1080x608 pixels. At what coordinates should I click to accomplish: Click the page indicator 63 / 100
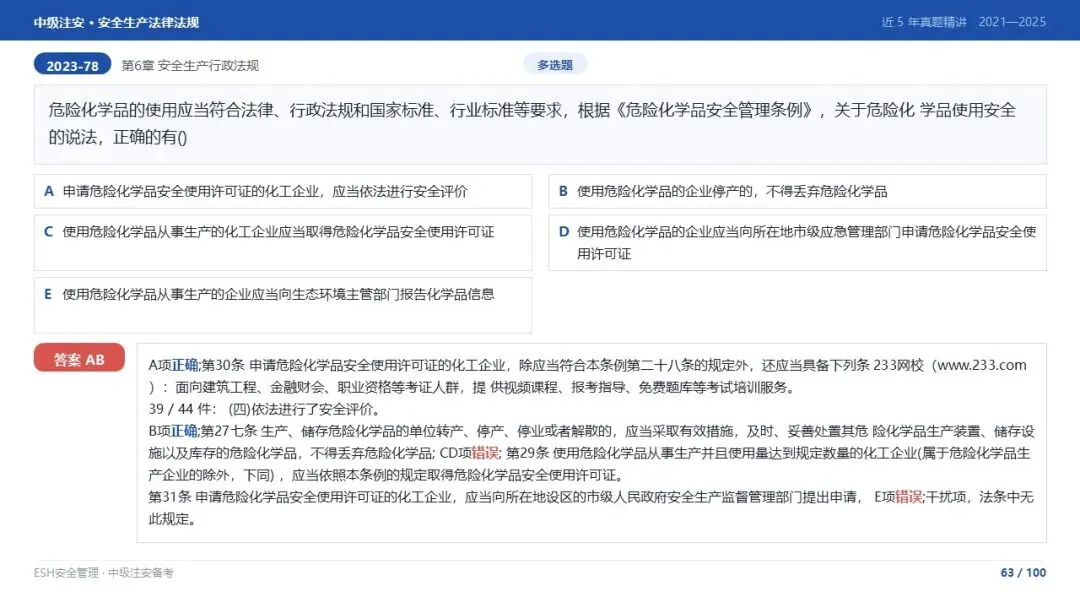(1023, 573)
